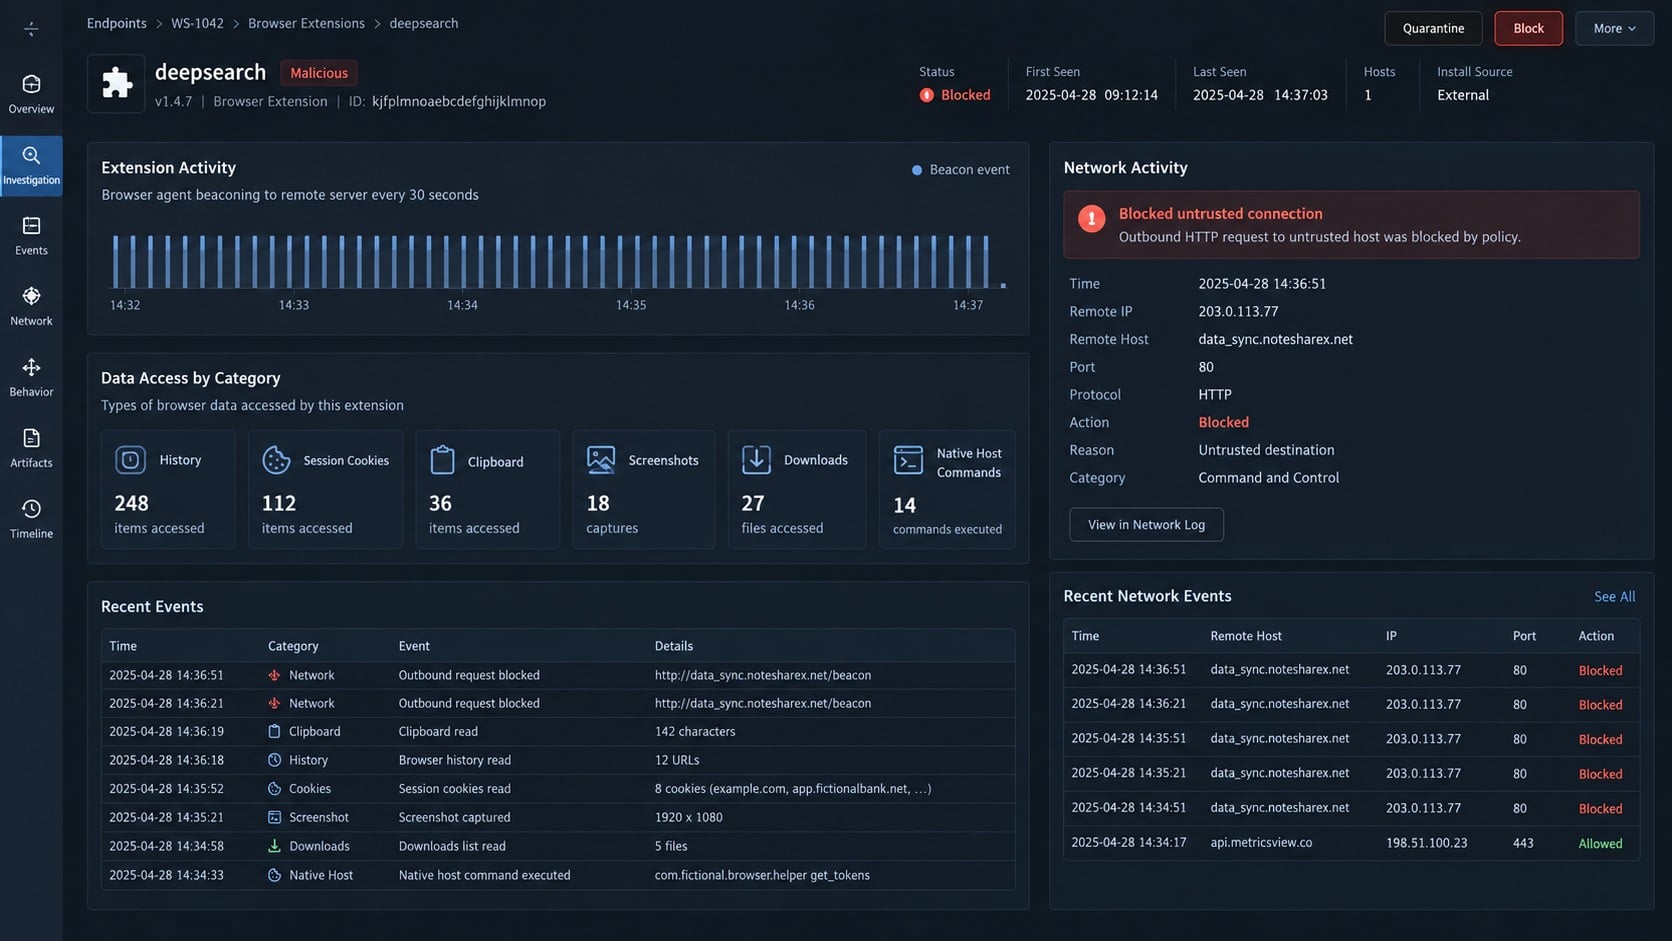
Task: Click the Downloads category arrow icon
Action: tap(756, 460)
